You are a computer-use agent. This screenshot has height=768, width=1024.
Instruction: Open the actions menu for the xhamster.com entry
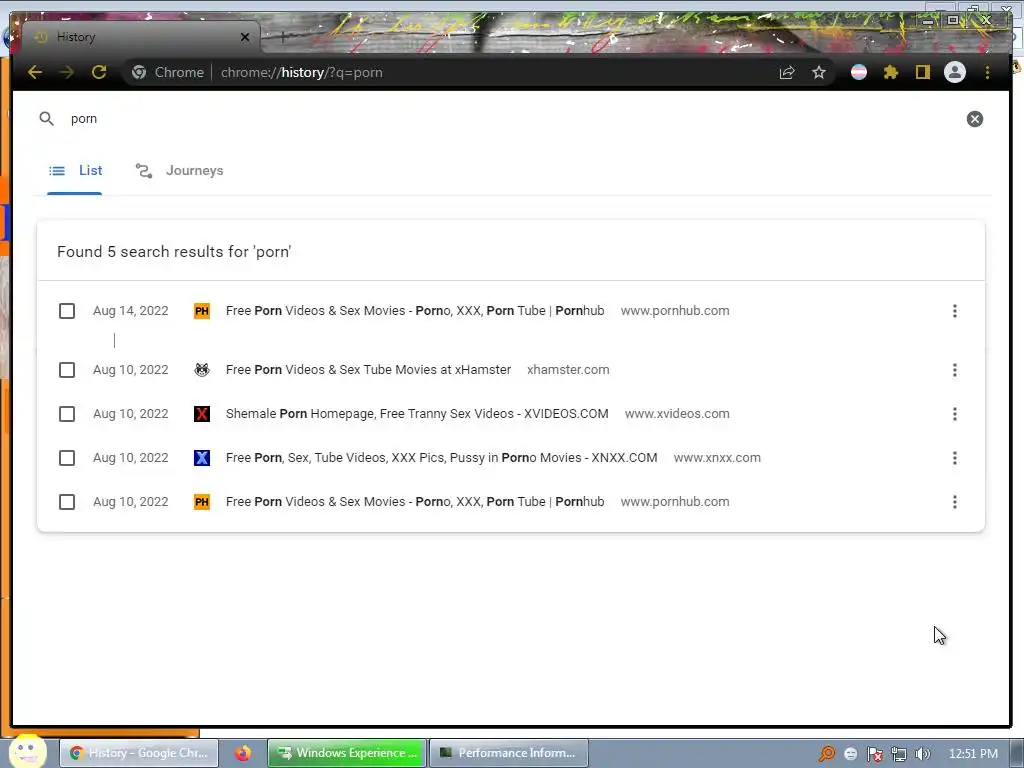point(954,370)
